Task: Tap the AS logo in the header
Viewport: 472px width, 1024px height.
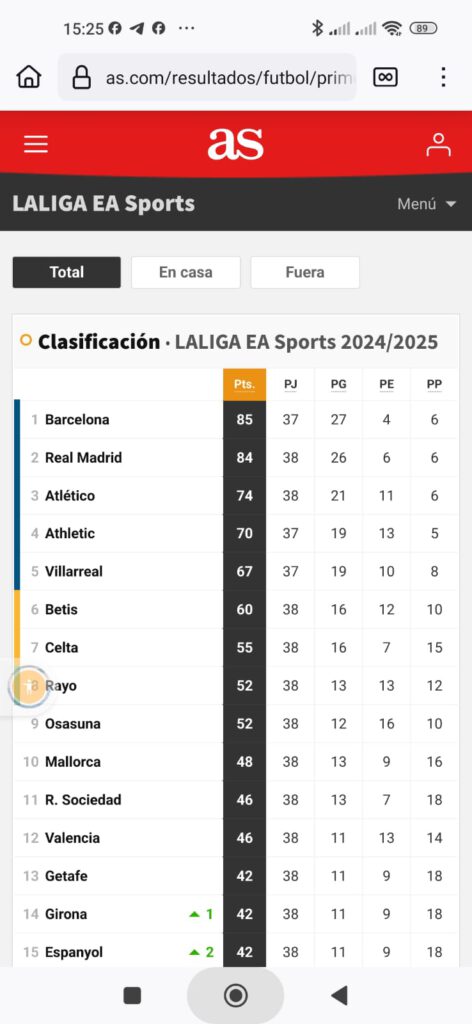Action: pyautogui.click(x=236, y=144)
